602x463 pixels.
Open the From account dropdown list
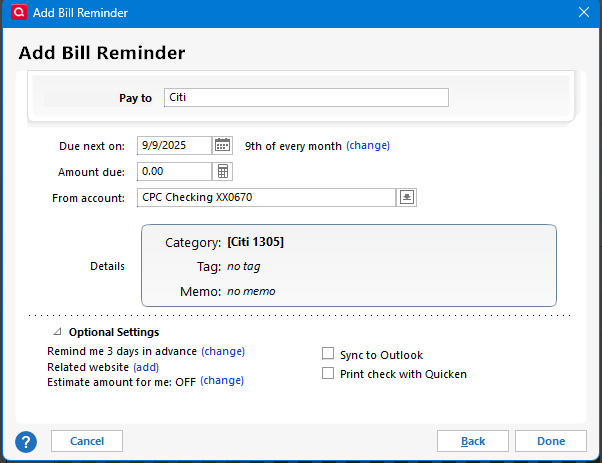coord(407,197)
